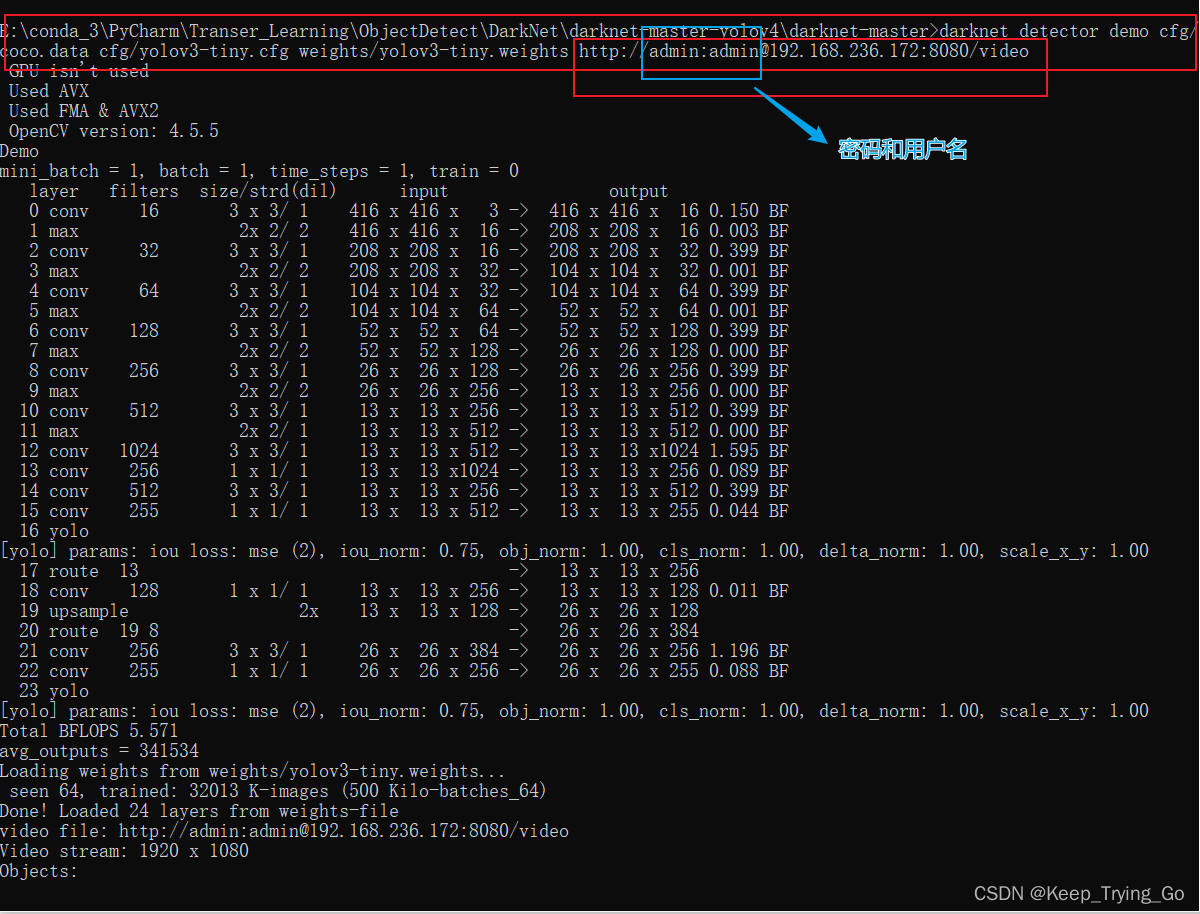Click the Used AVX status line
1200x914 pixels.
(48, 90)
